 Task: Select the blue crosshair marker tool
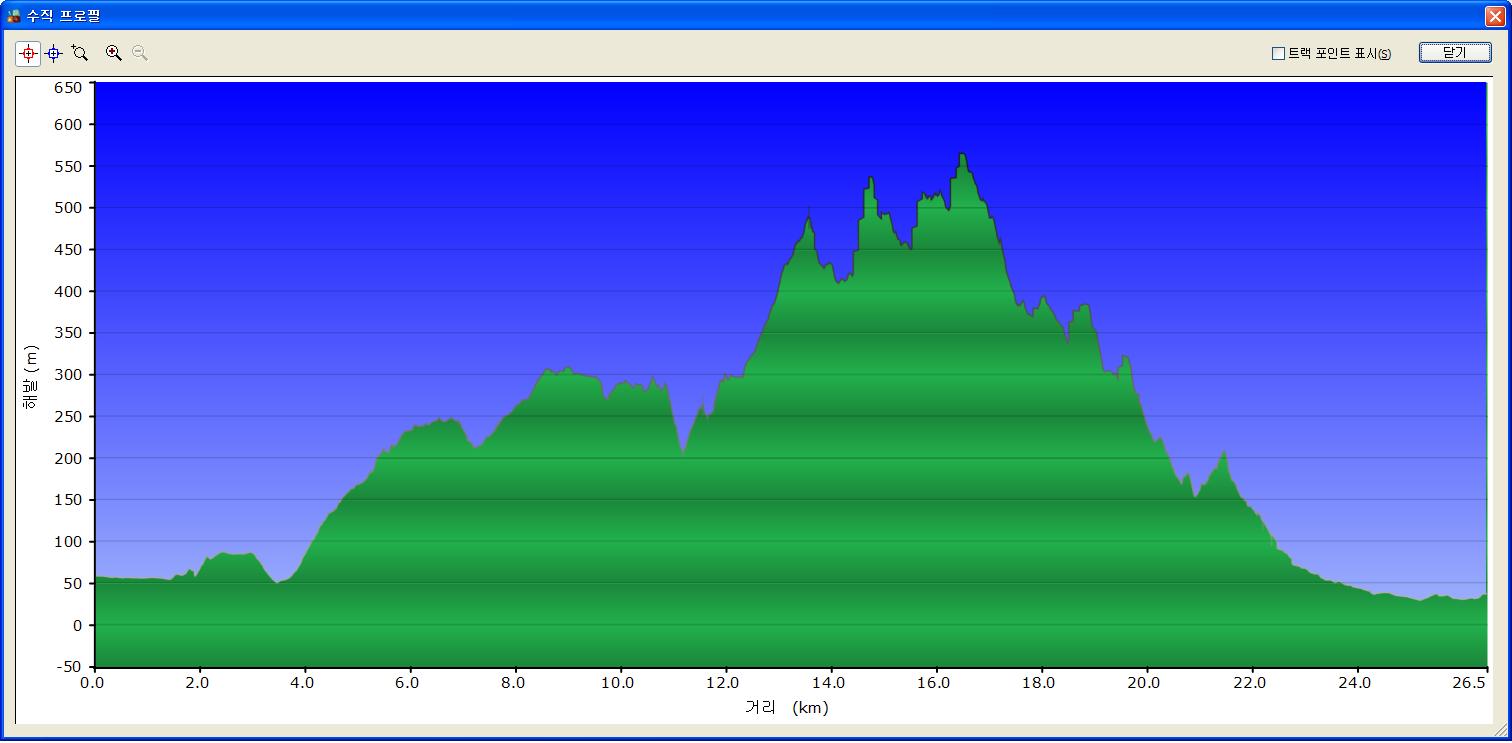[54, 54]
